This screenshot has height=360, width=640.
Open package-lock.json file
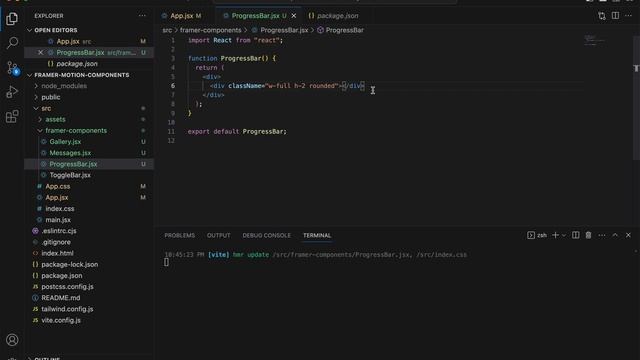pos(69,264)
